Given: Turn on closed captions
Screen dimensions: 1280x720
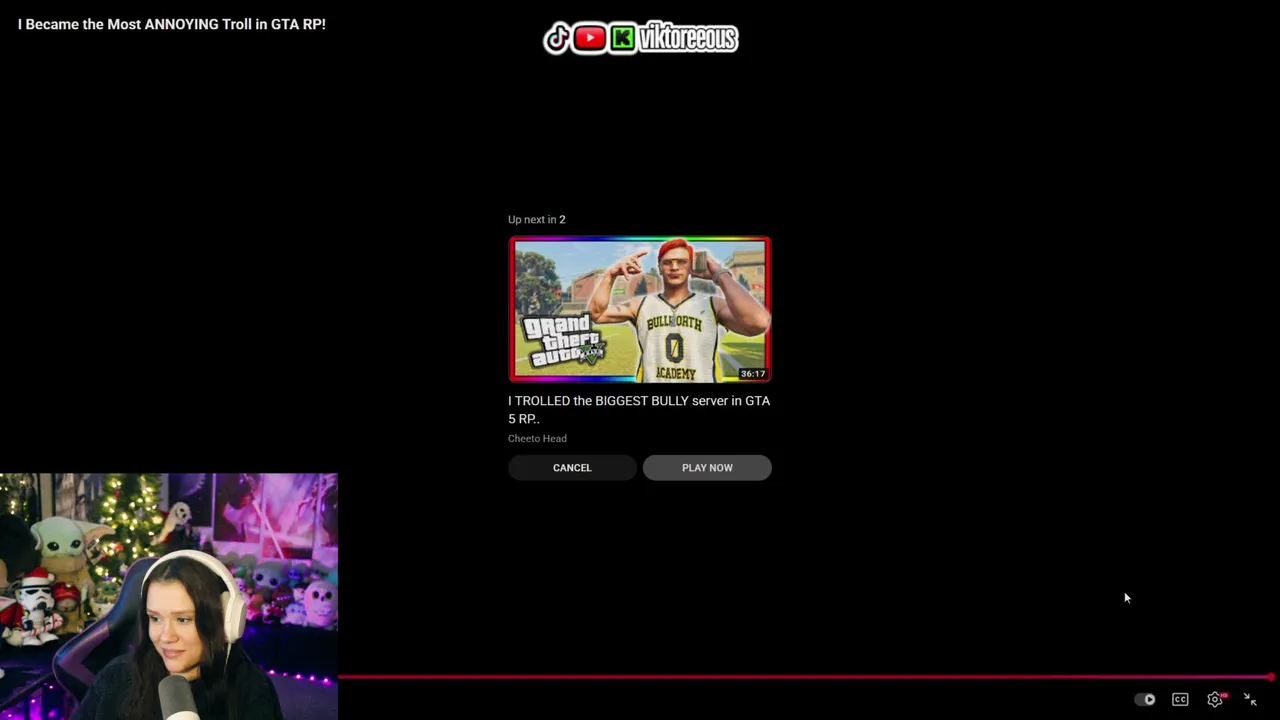Looking at the screenshot, I should click(x=1180, y=700).
